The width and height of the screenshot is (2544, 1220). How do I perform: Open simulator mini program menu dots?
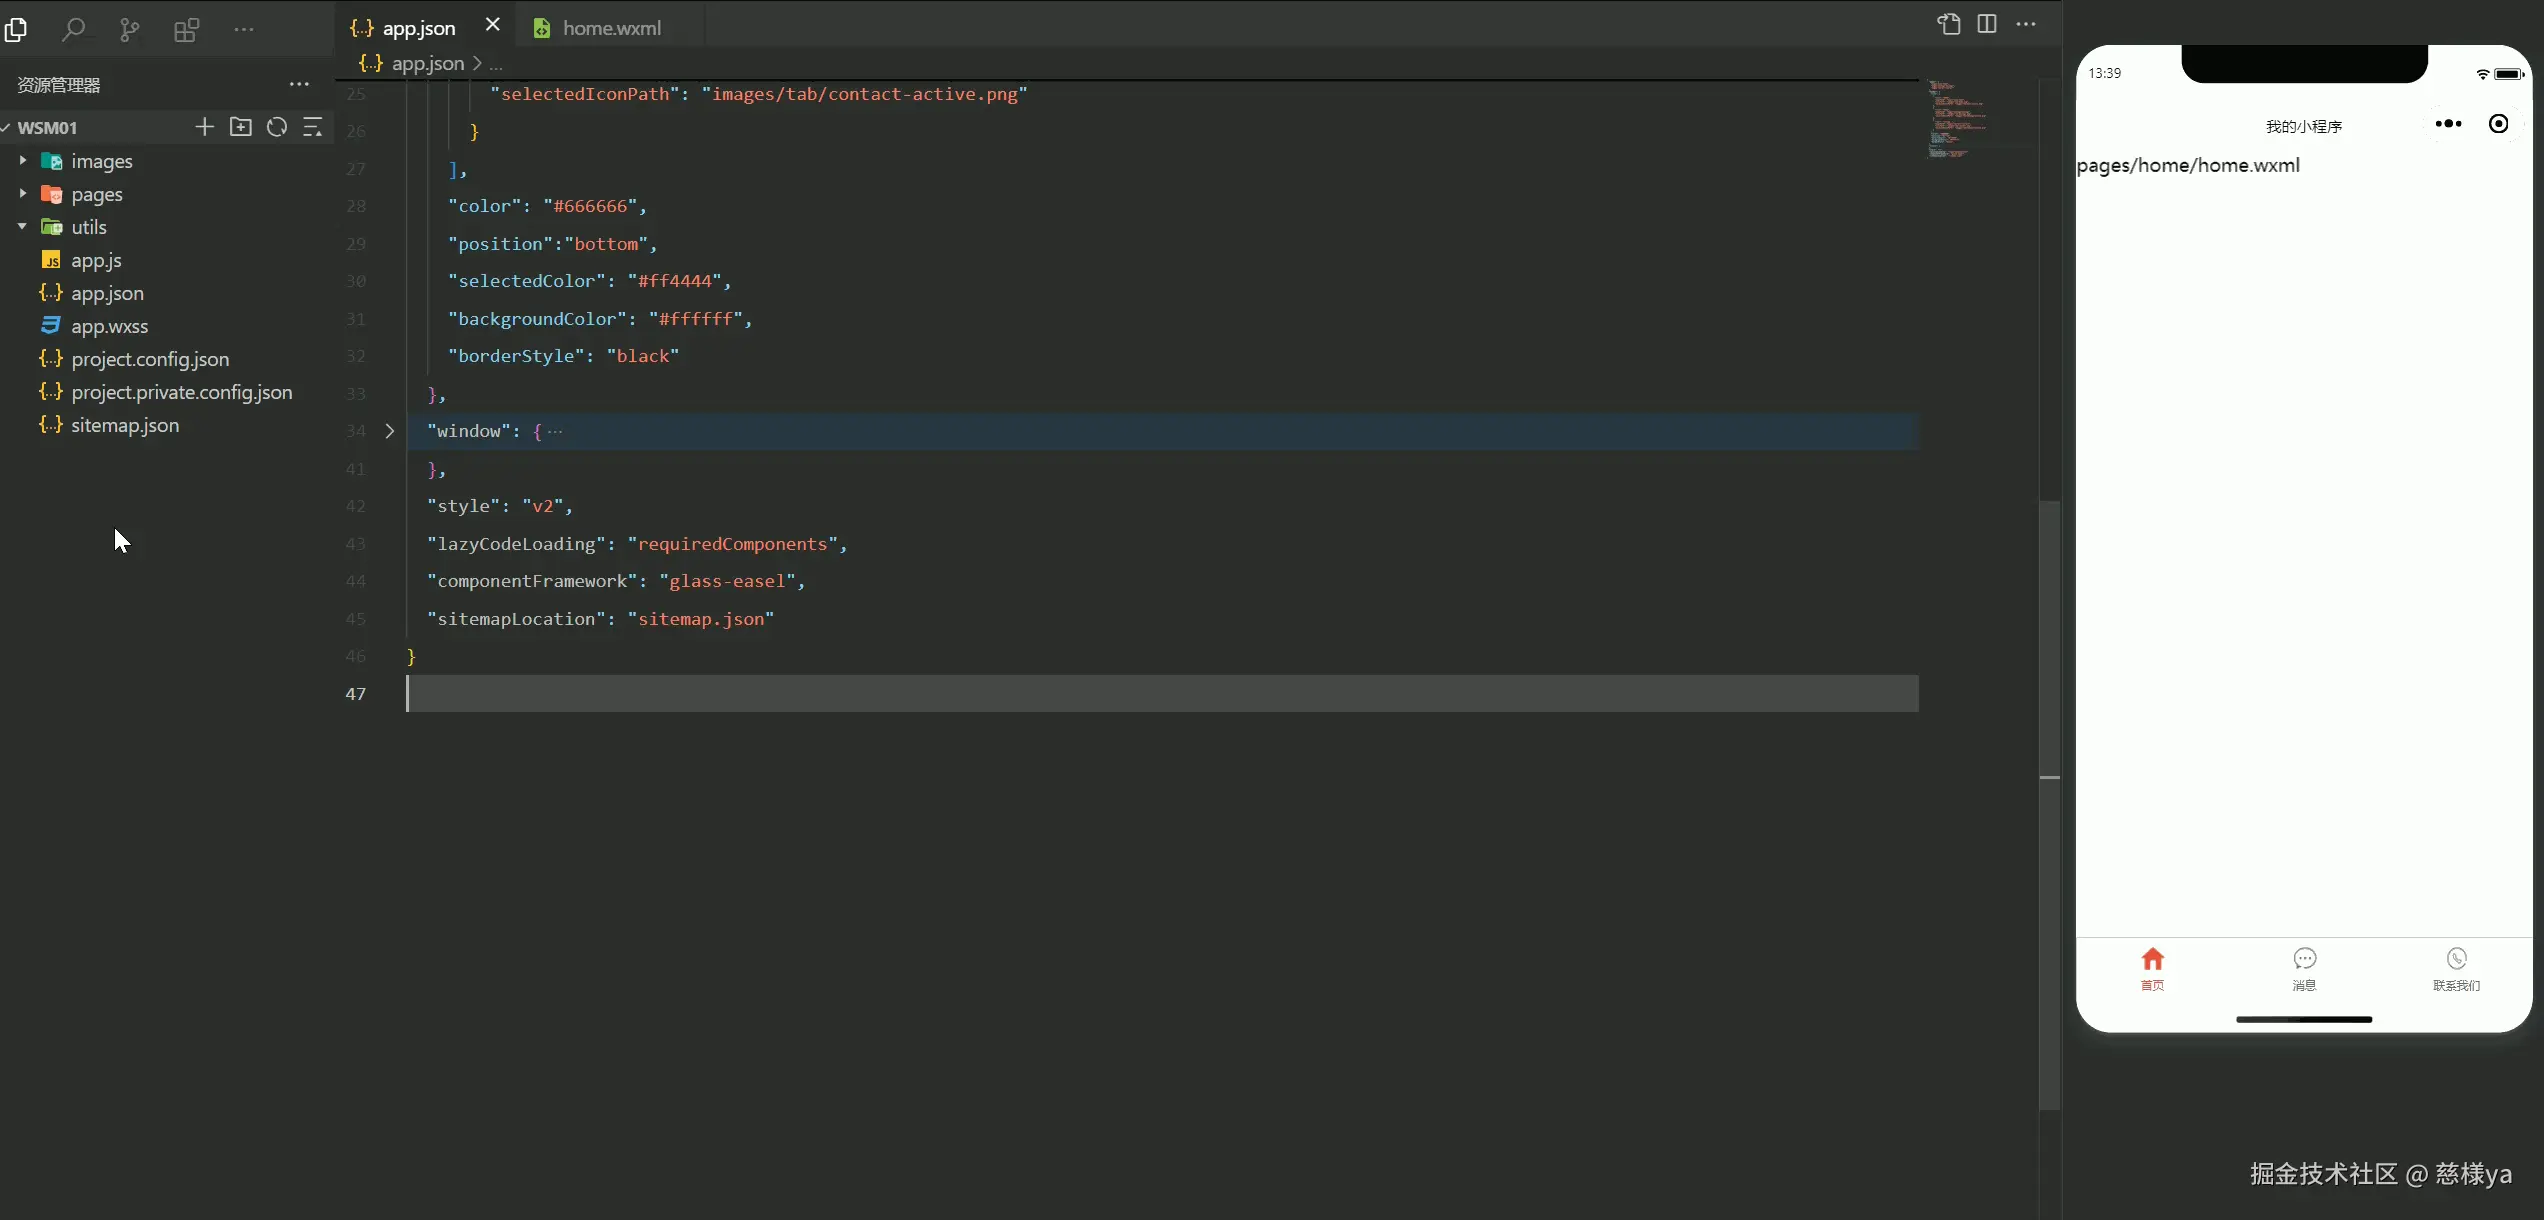(2448, 124)
